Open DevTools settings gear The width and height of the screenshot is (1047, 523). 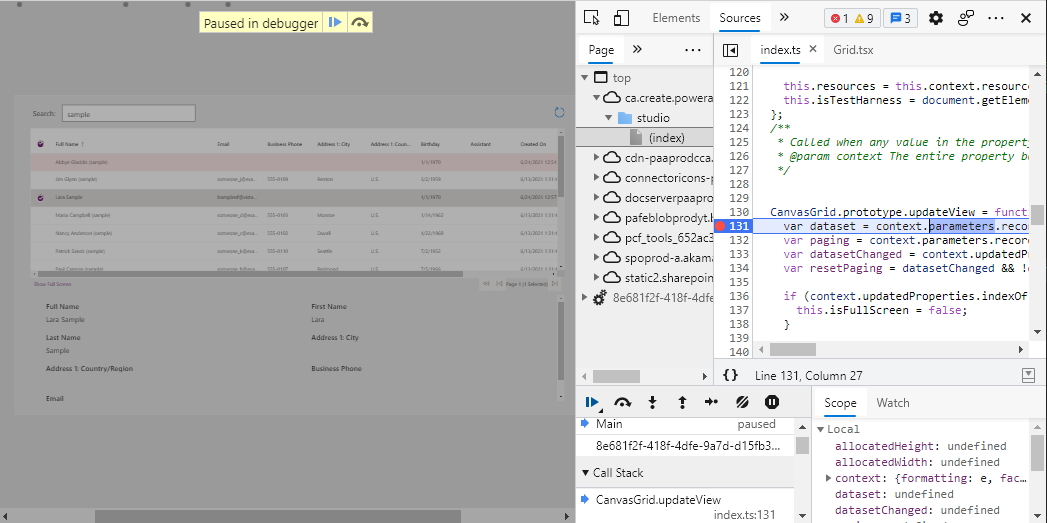pos(936,18)
